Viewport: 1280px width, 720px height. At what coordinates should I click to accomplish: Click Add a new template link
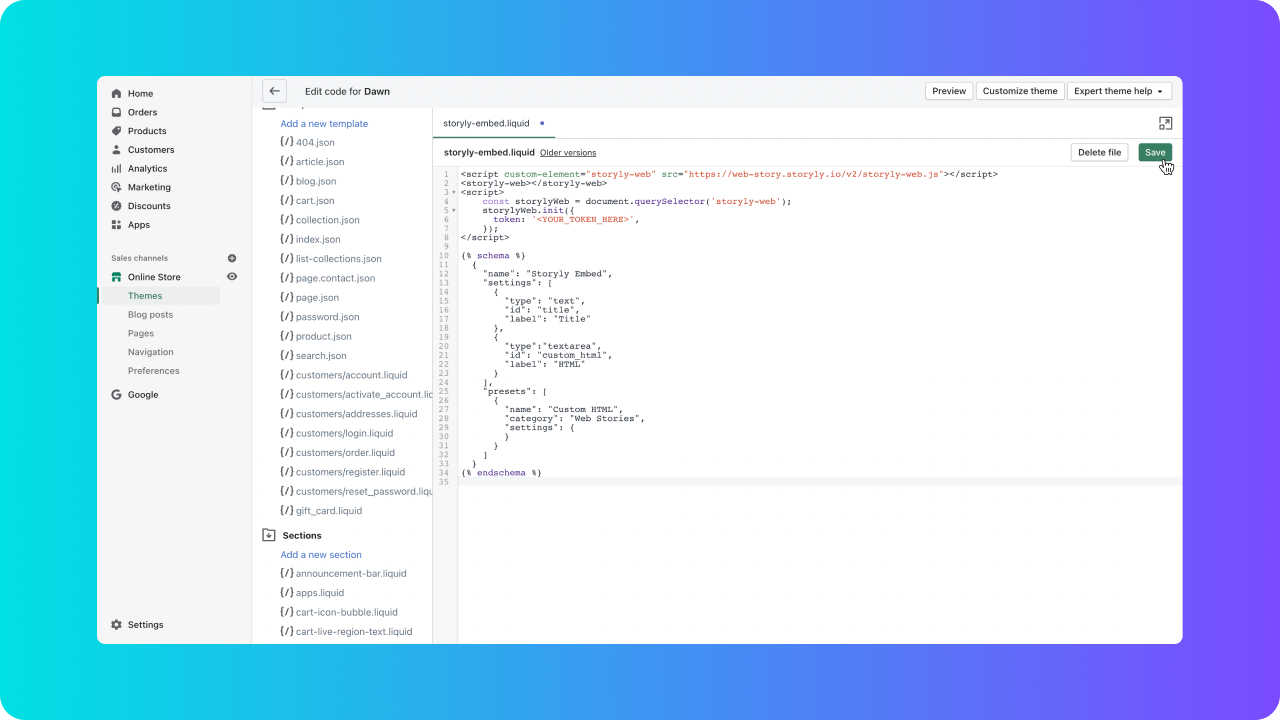pos(324,124)
